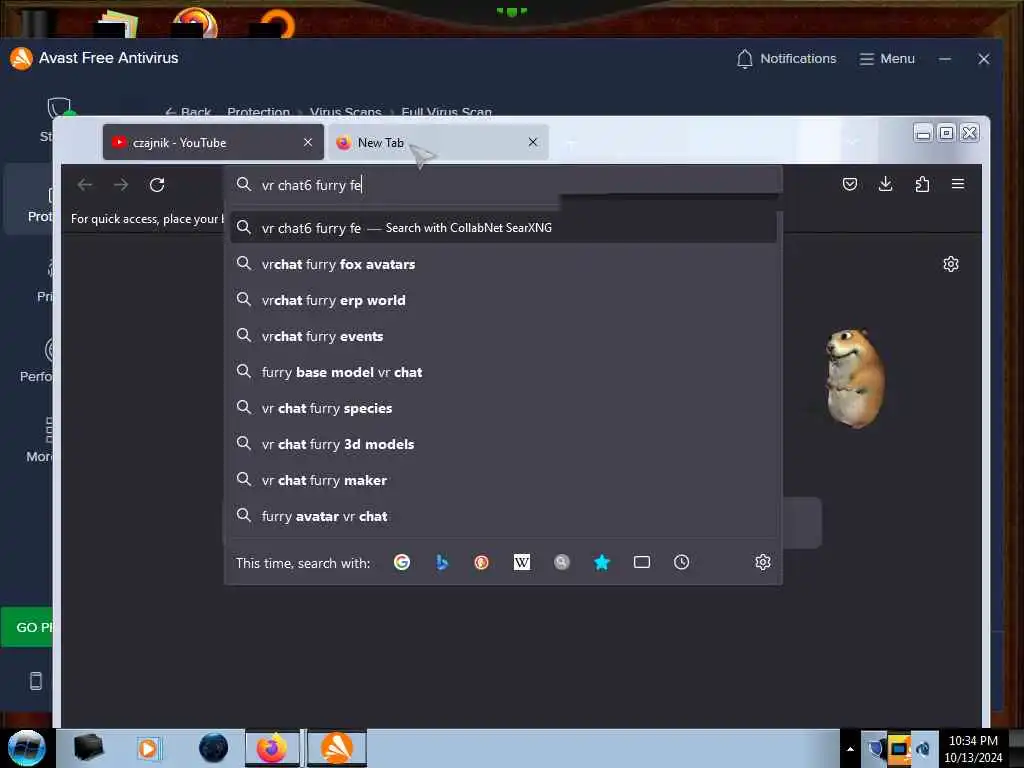Minimize the Firefox window
This screenshot has height=768, width=1024.
[923, 133]
